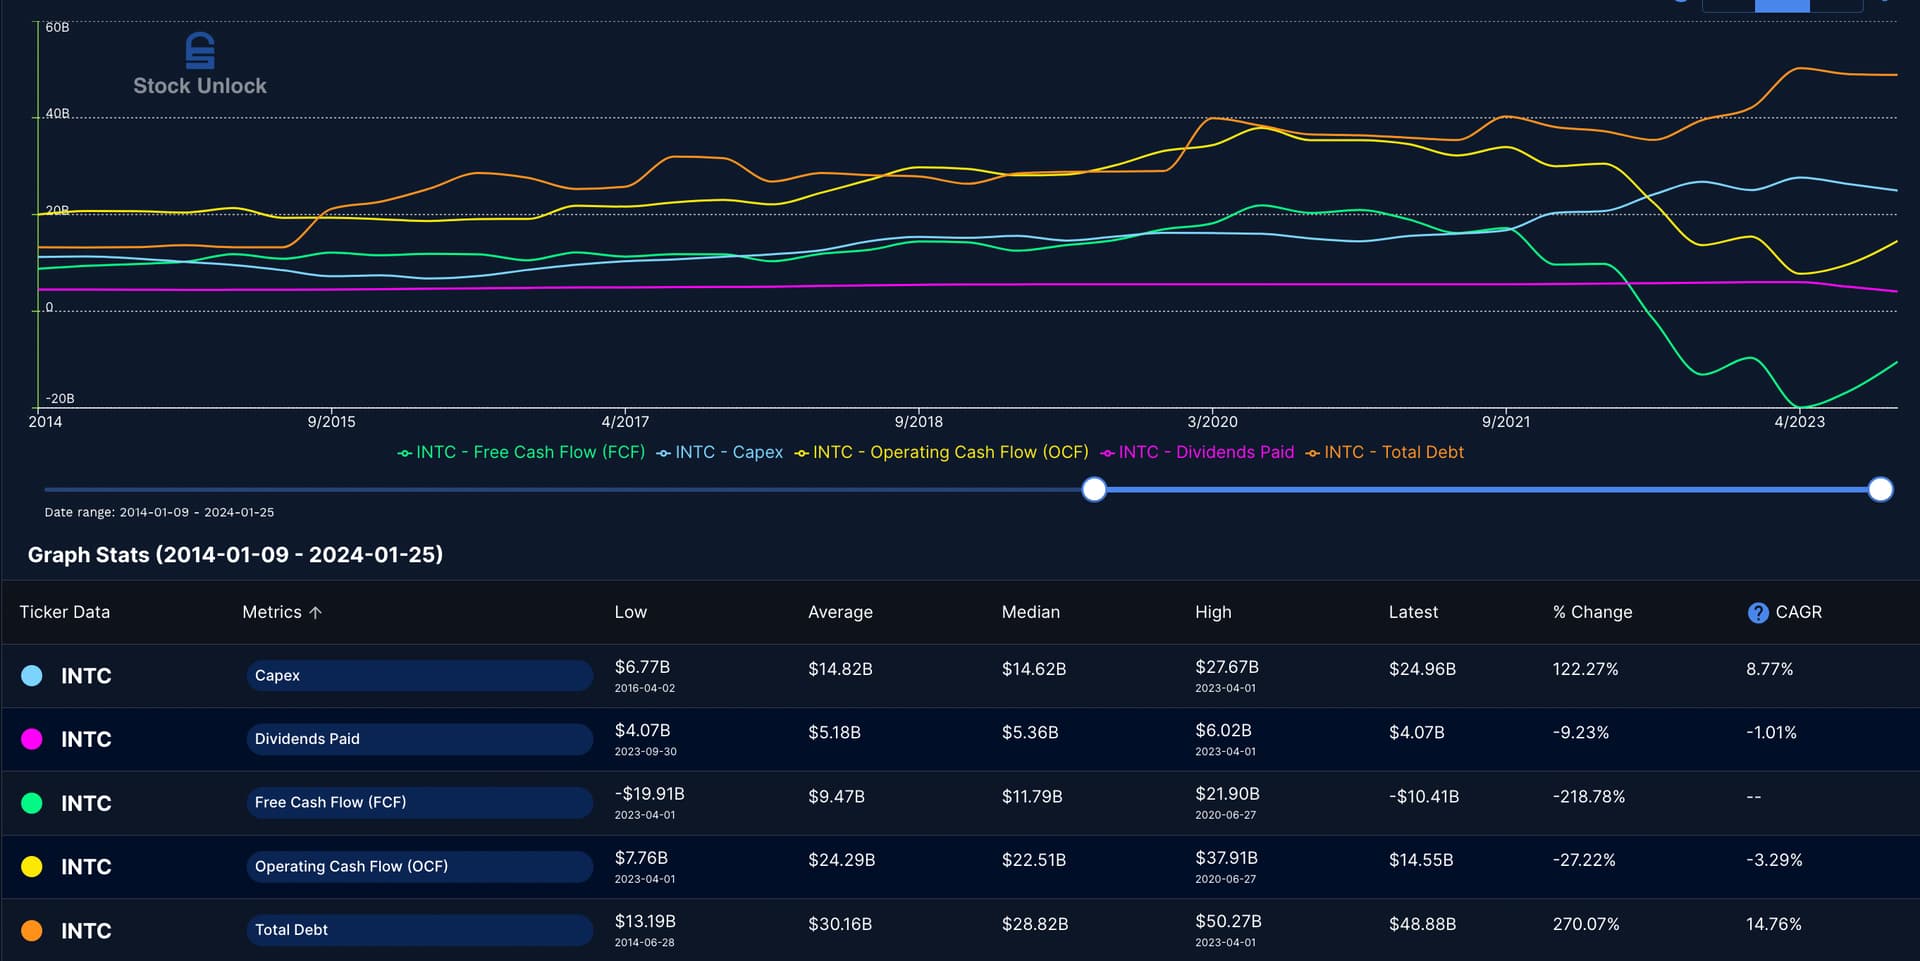Select the Operating Cash Flow (OCF) metric pill
This screenshot has height=961, width=1920.
[x=420, y=866]
